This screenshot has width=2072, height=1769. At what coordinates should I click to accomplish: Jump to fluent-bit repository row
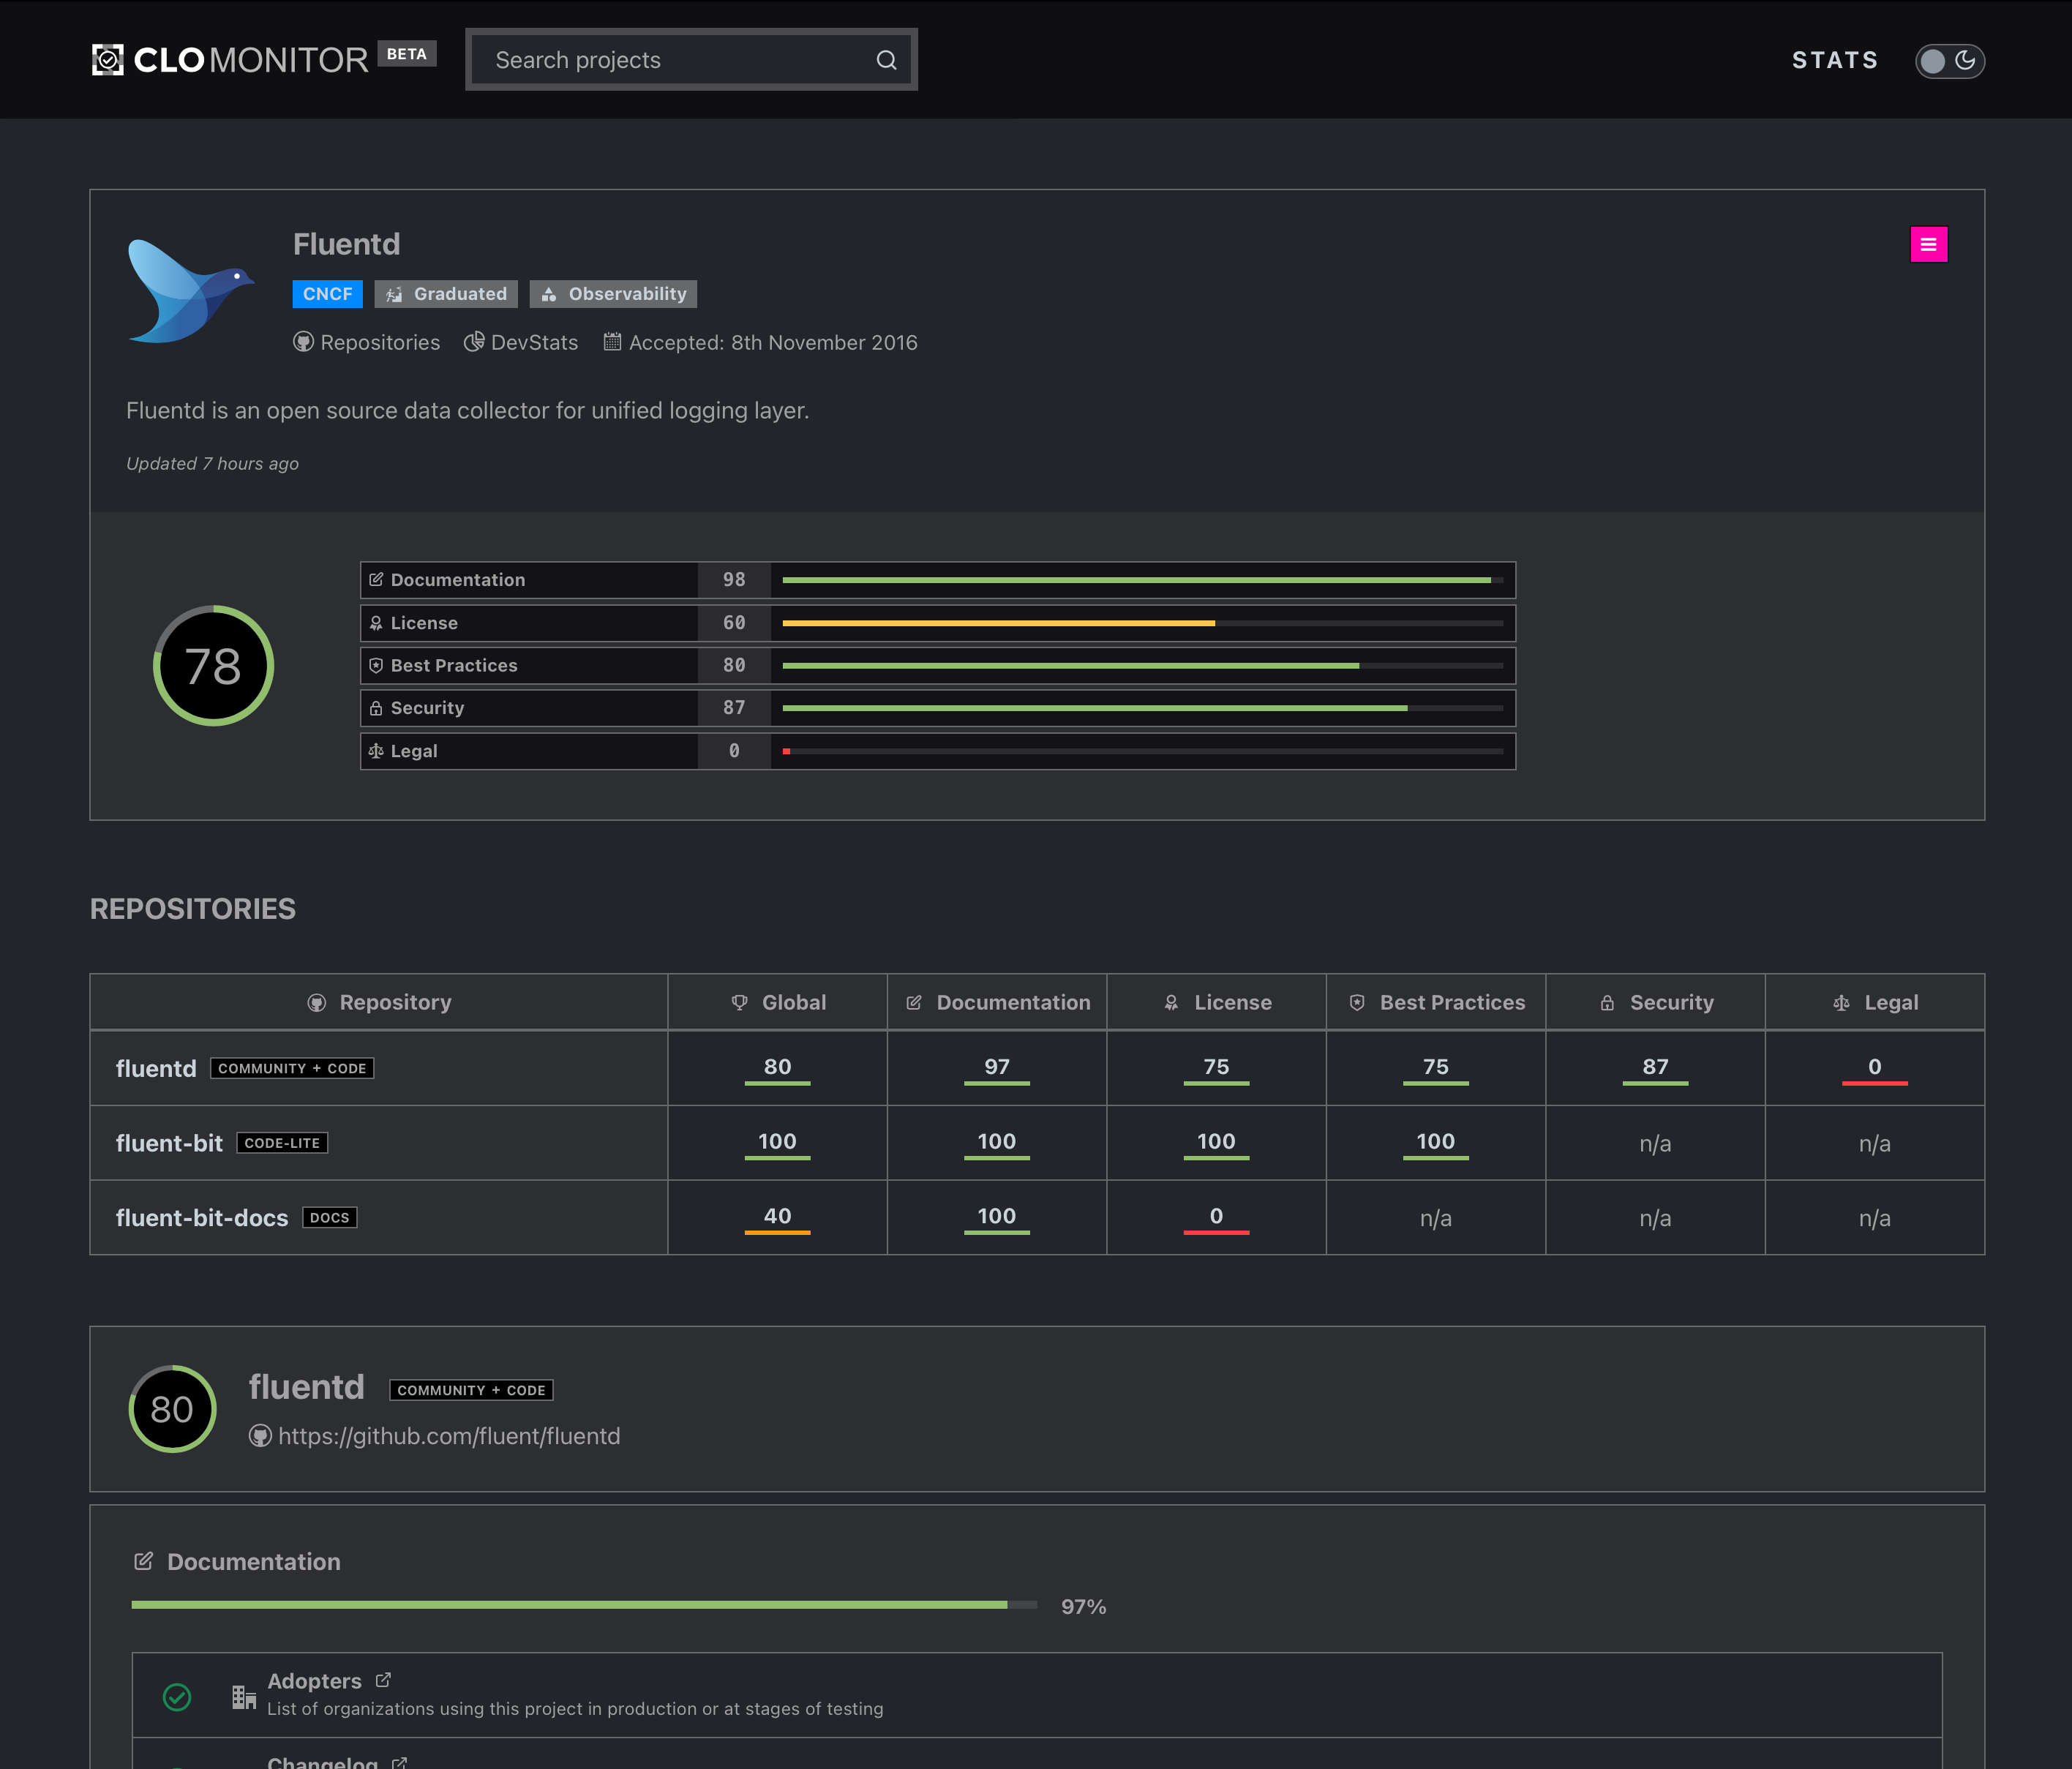[169, 1143]
